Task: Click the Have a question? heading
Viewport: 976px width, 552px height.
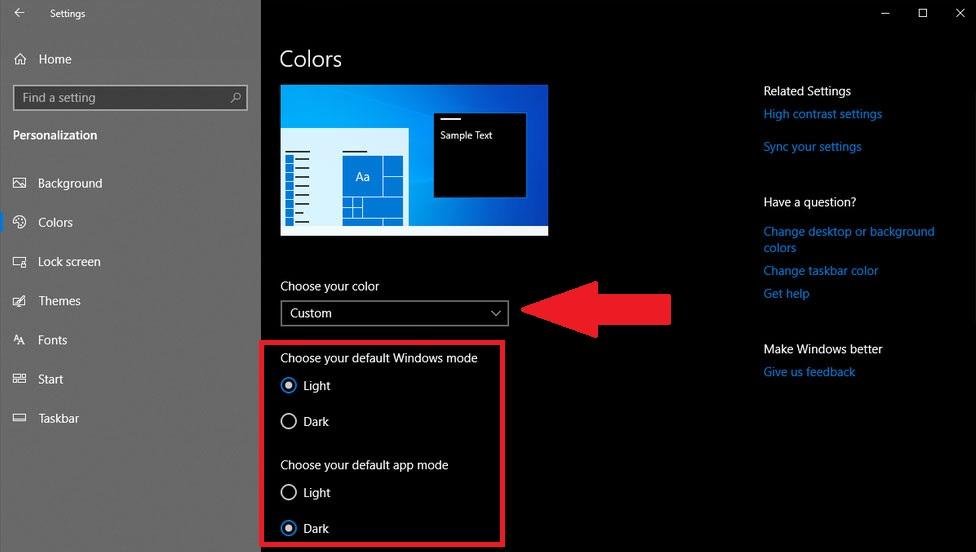Action: point(810,202)
